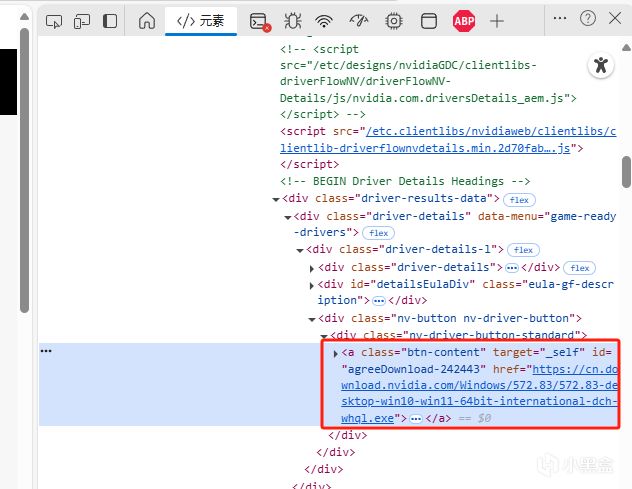Image resolution: width=632 pixels, height=489 pixels.
Task: Click the elements panel scroll-up arrow
Action: coord(626,48)
